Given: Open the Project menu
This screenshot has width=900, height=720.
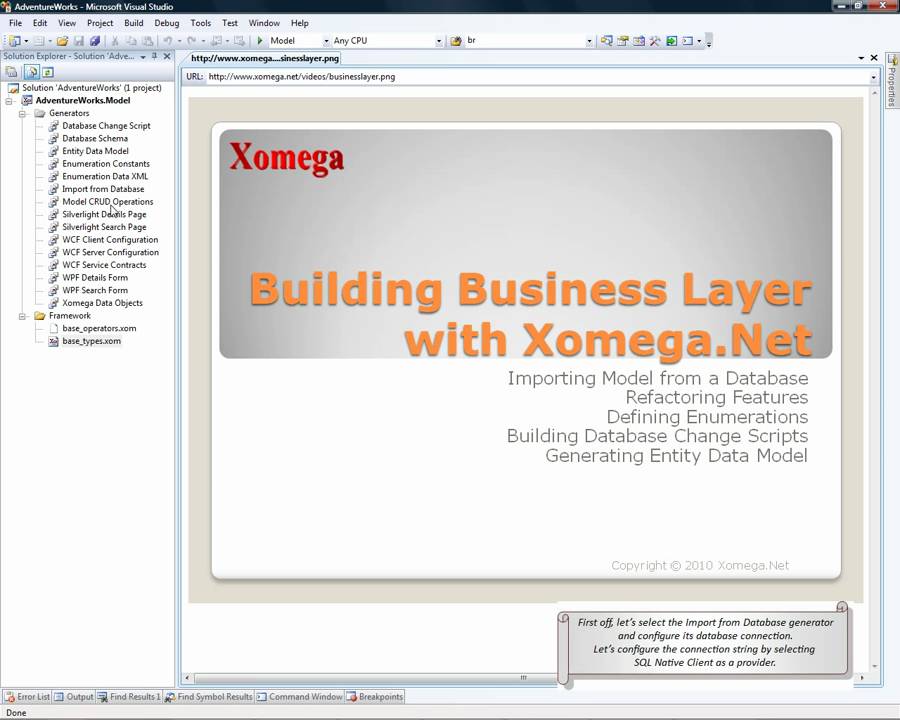Looking at the screenshot, I should pyautogui.click(x=100, y=23).
